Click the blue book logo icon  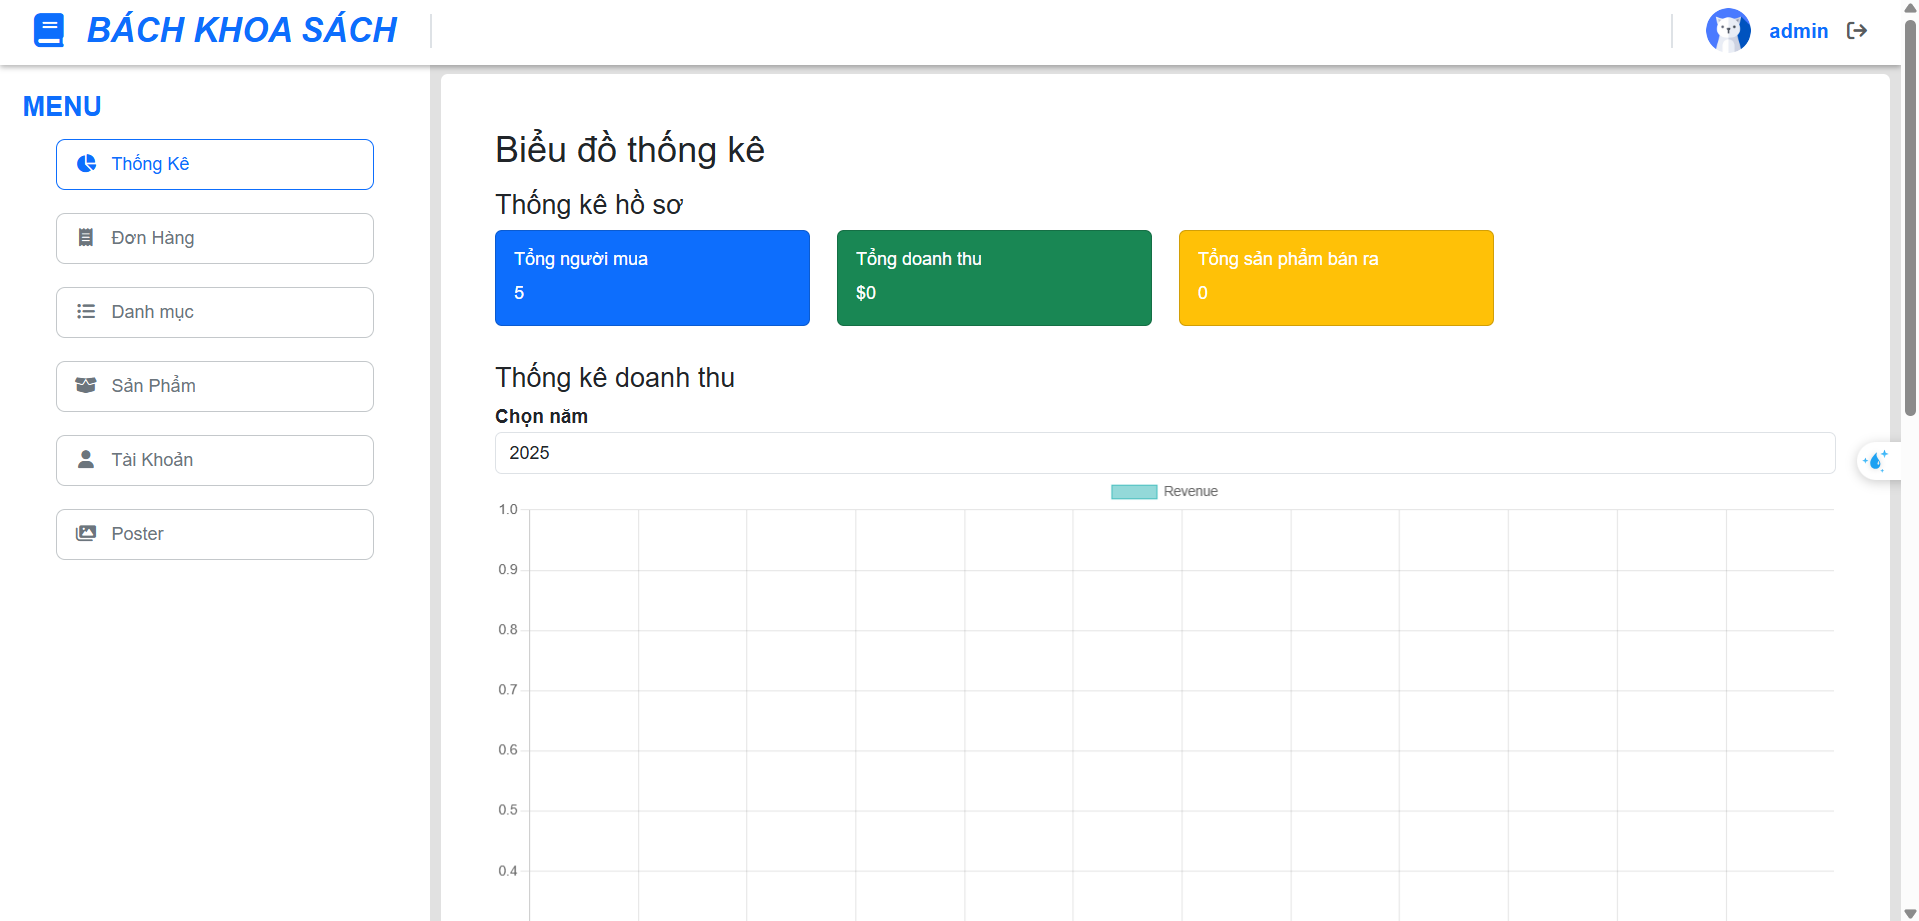pyautogui.click(x=48, y=29)
